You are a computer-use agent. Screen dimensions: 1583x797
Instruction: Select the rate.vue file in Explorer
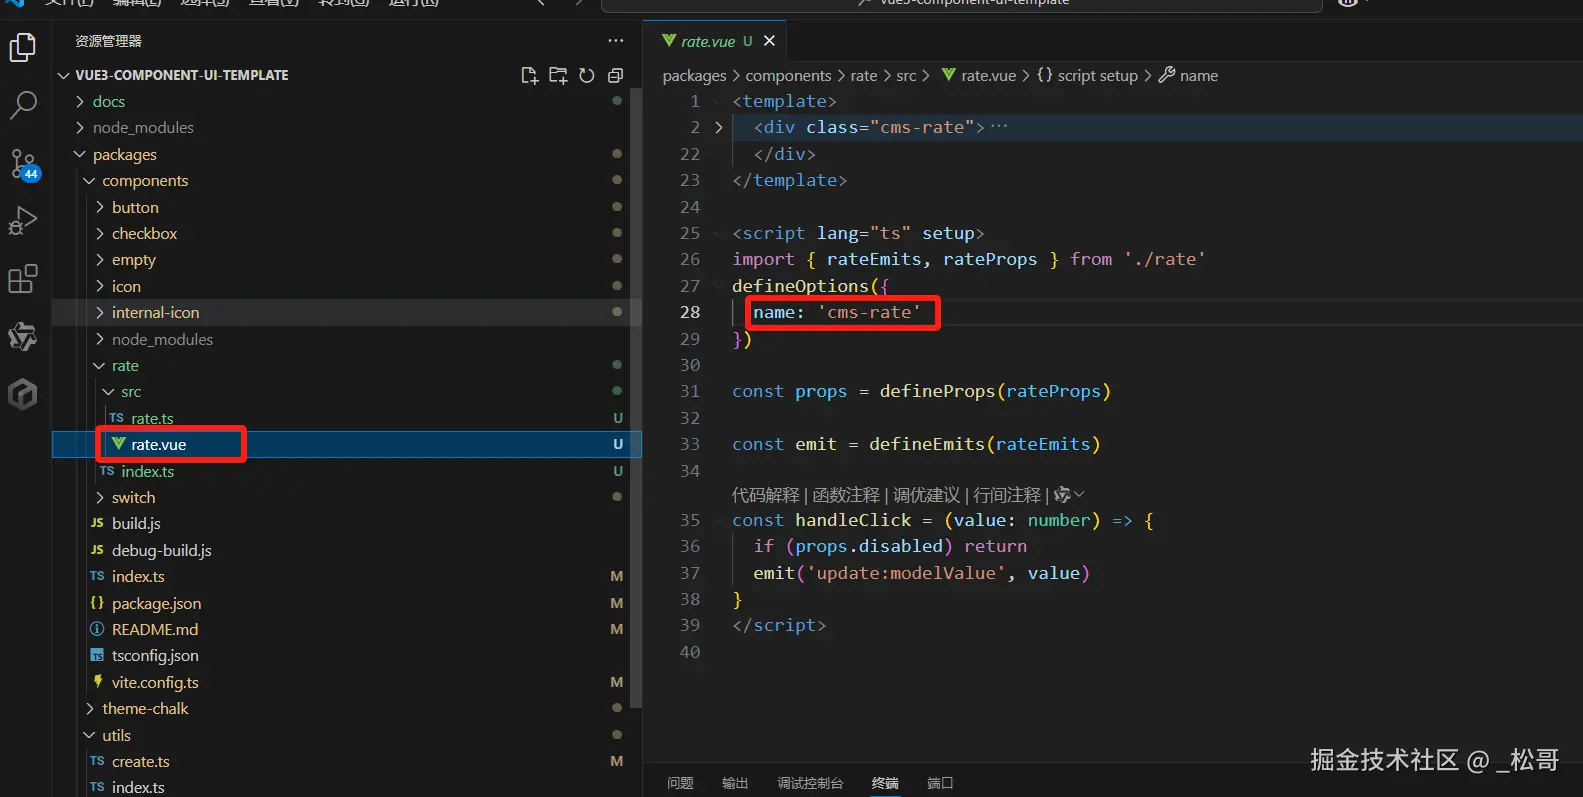[x=346, y=444]
